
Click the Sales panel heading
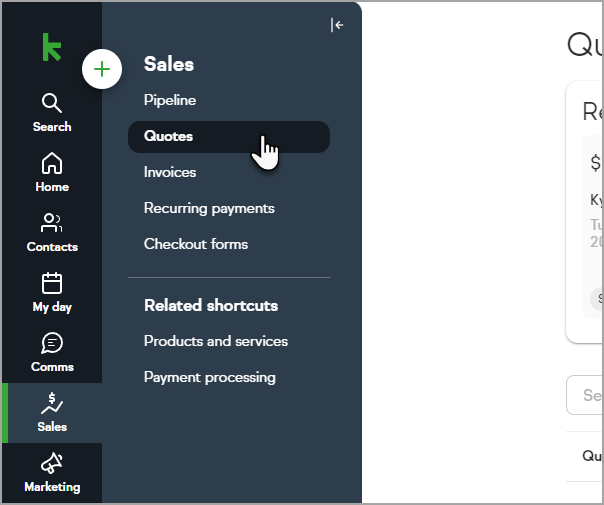[169, 64]
